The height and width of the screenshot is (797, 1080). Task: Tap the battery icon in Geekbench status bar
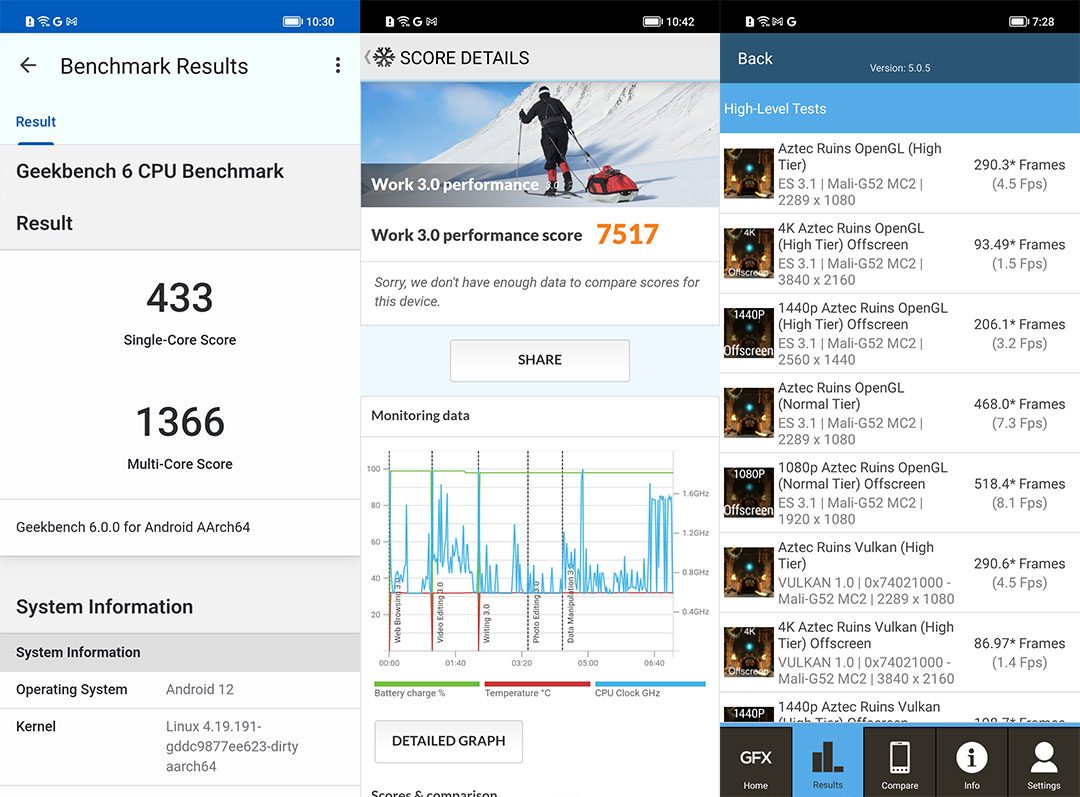[x=293, y=22]
